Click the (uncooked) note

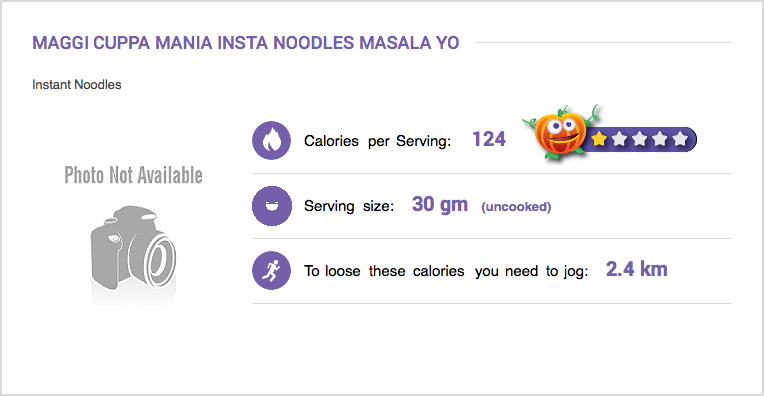click(x=516, y=207)
